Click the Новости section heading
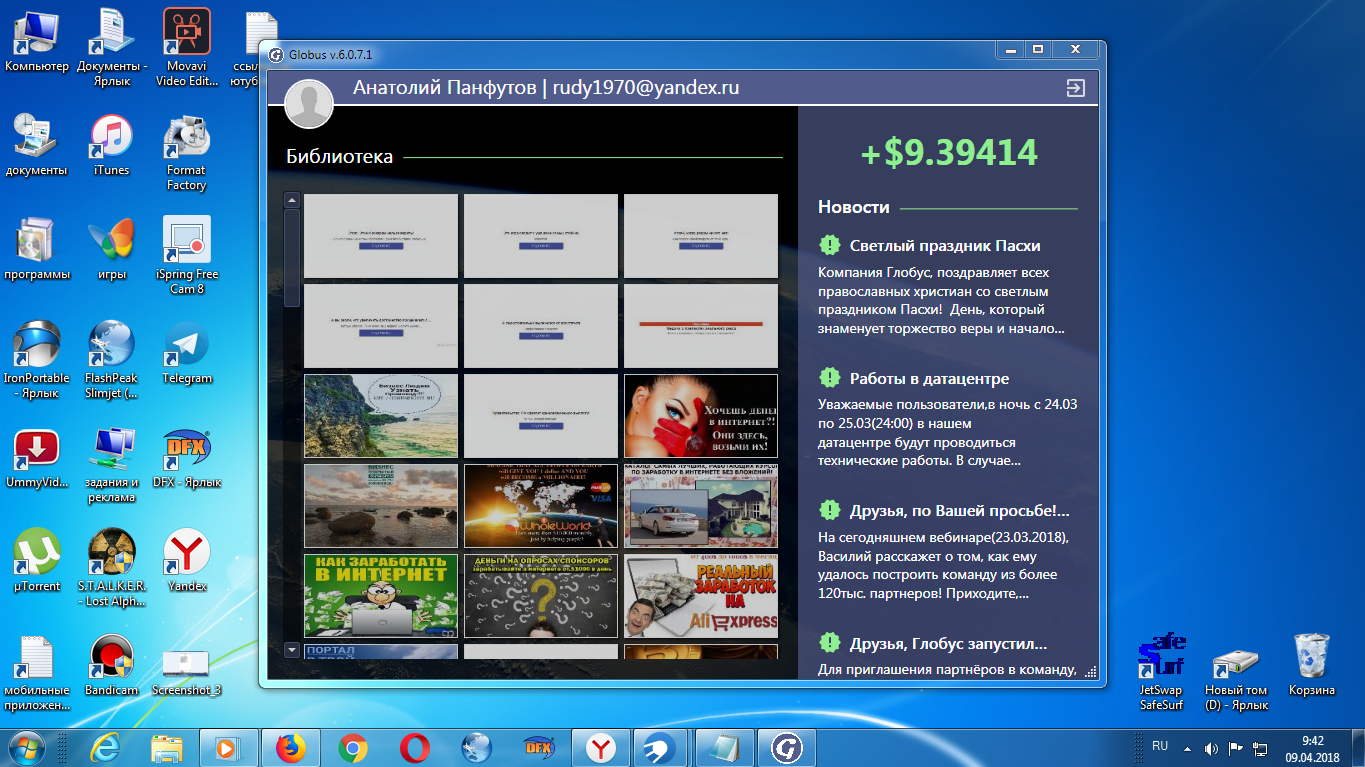1365x767 pixels. tap(853, 207)
